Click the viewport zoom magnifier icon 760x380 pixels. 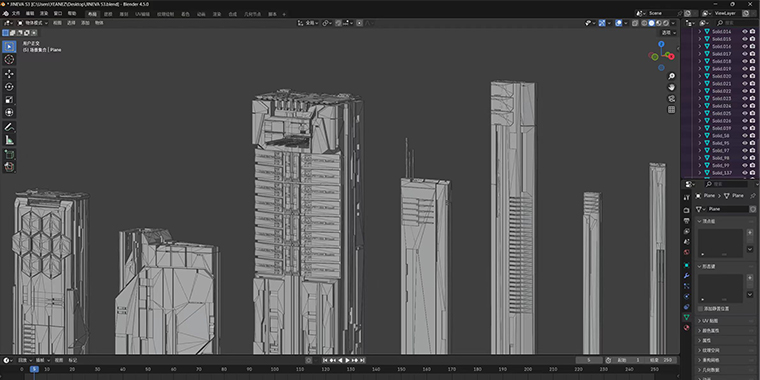pos(671,76)
